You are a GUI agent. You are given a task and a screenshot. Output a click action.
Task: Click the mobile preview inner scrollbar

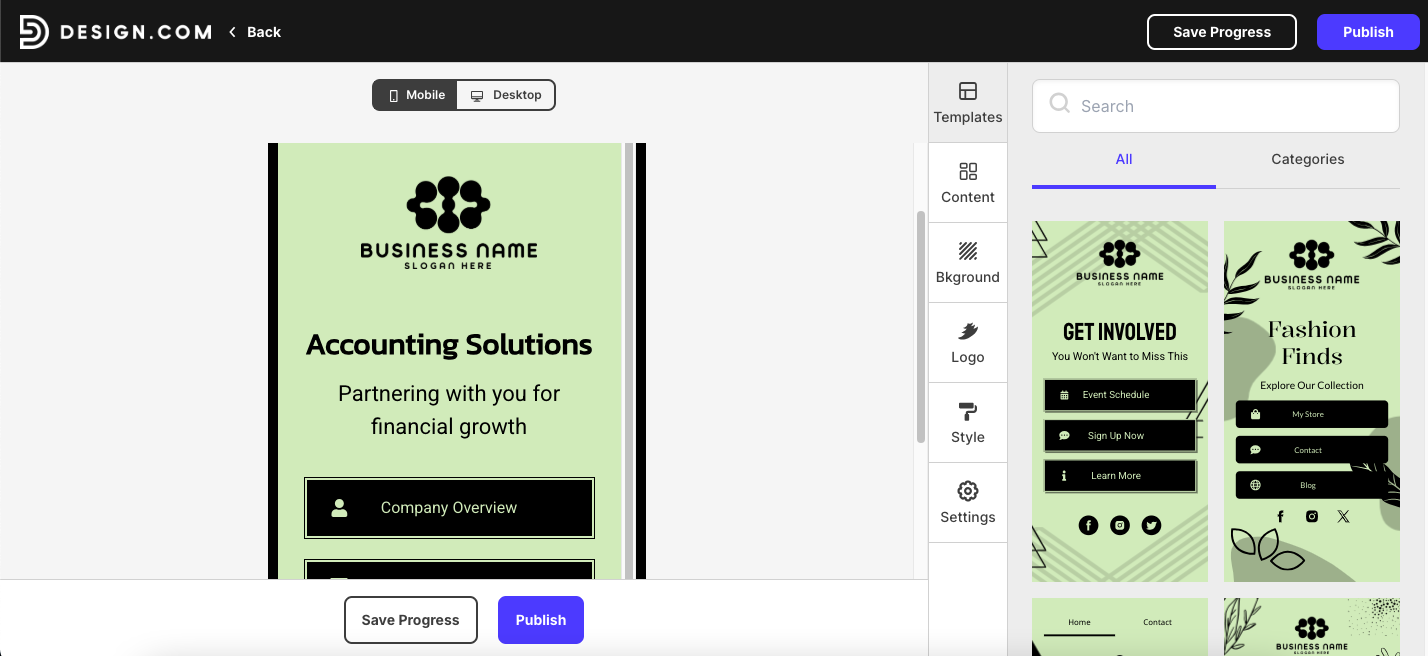tap(629, 360)
